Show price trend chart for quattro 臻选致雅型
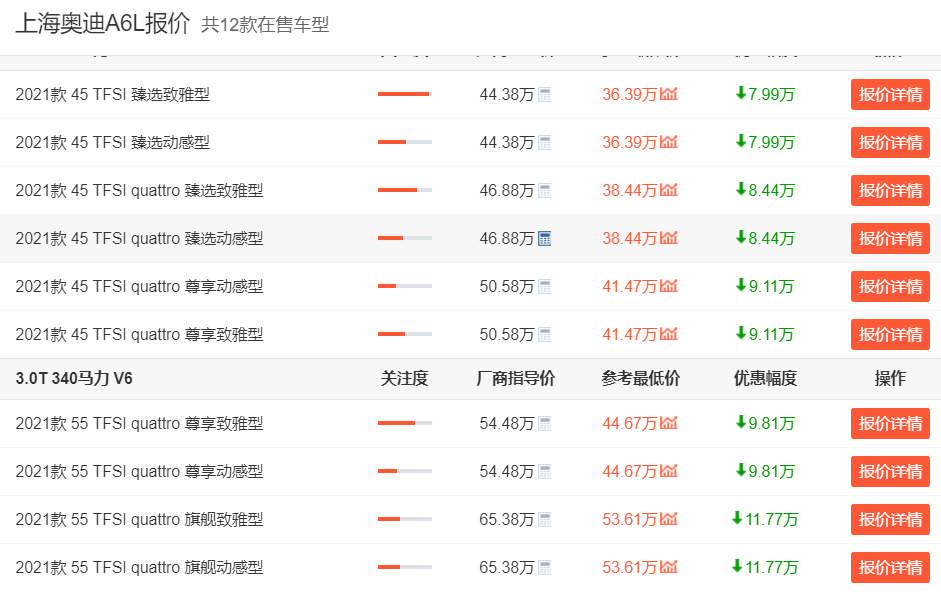This screenshot has height=602, width=941. [x=669, y=190]
